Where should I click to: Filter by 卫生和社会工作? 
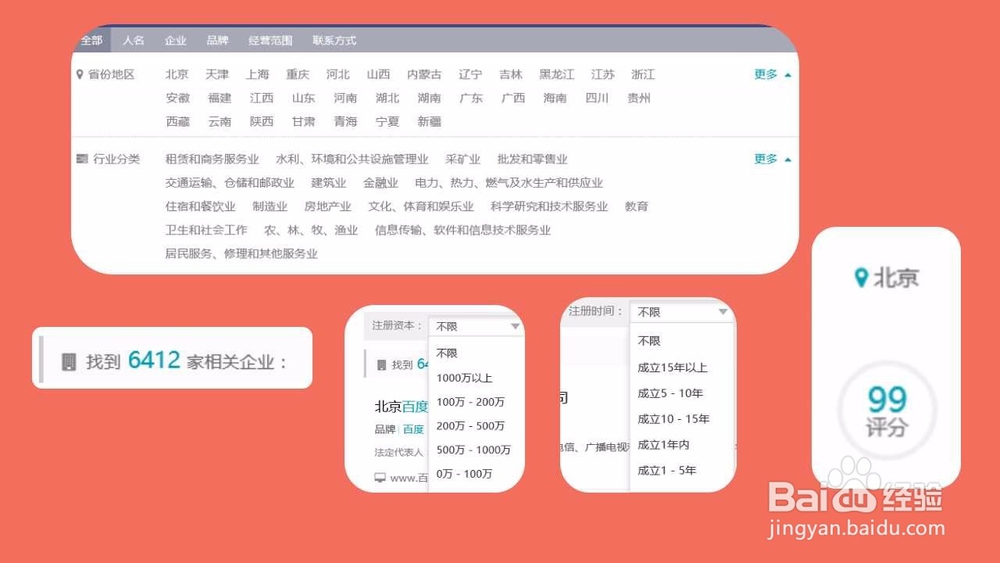point(206,230)
